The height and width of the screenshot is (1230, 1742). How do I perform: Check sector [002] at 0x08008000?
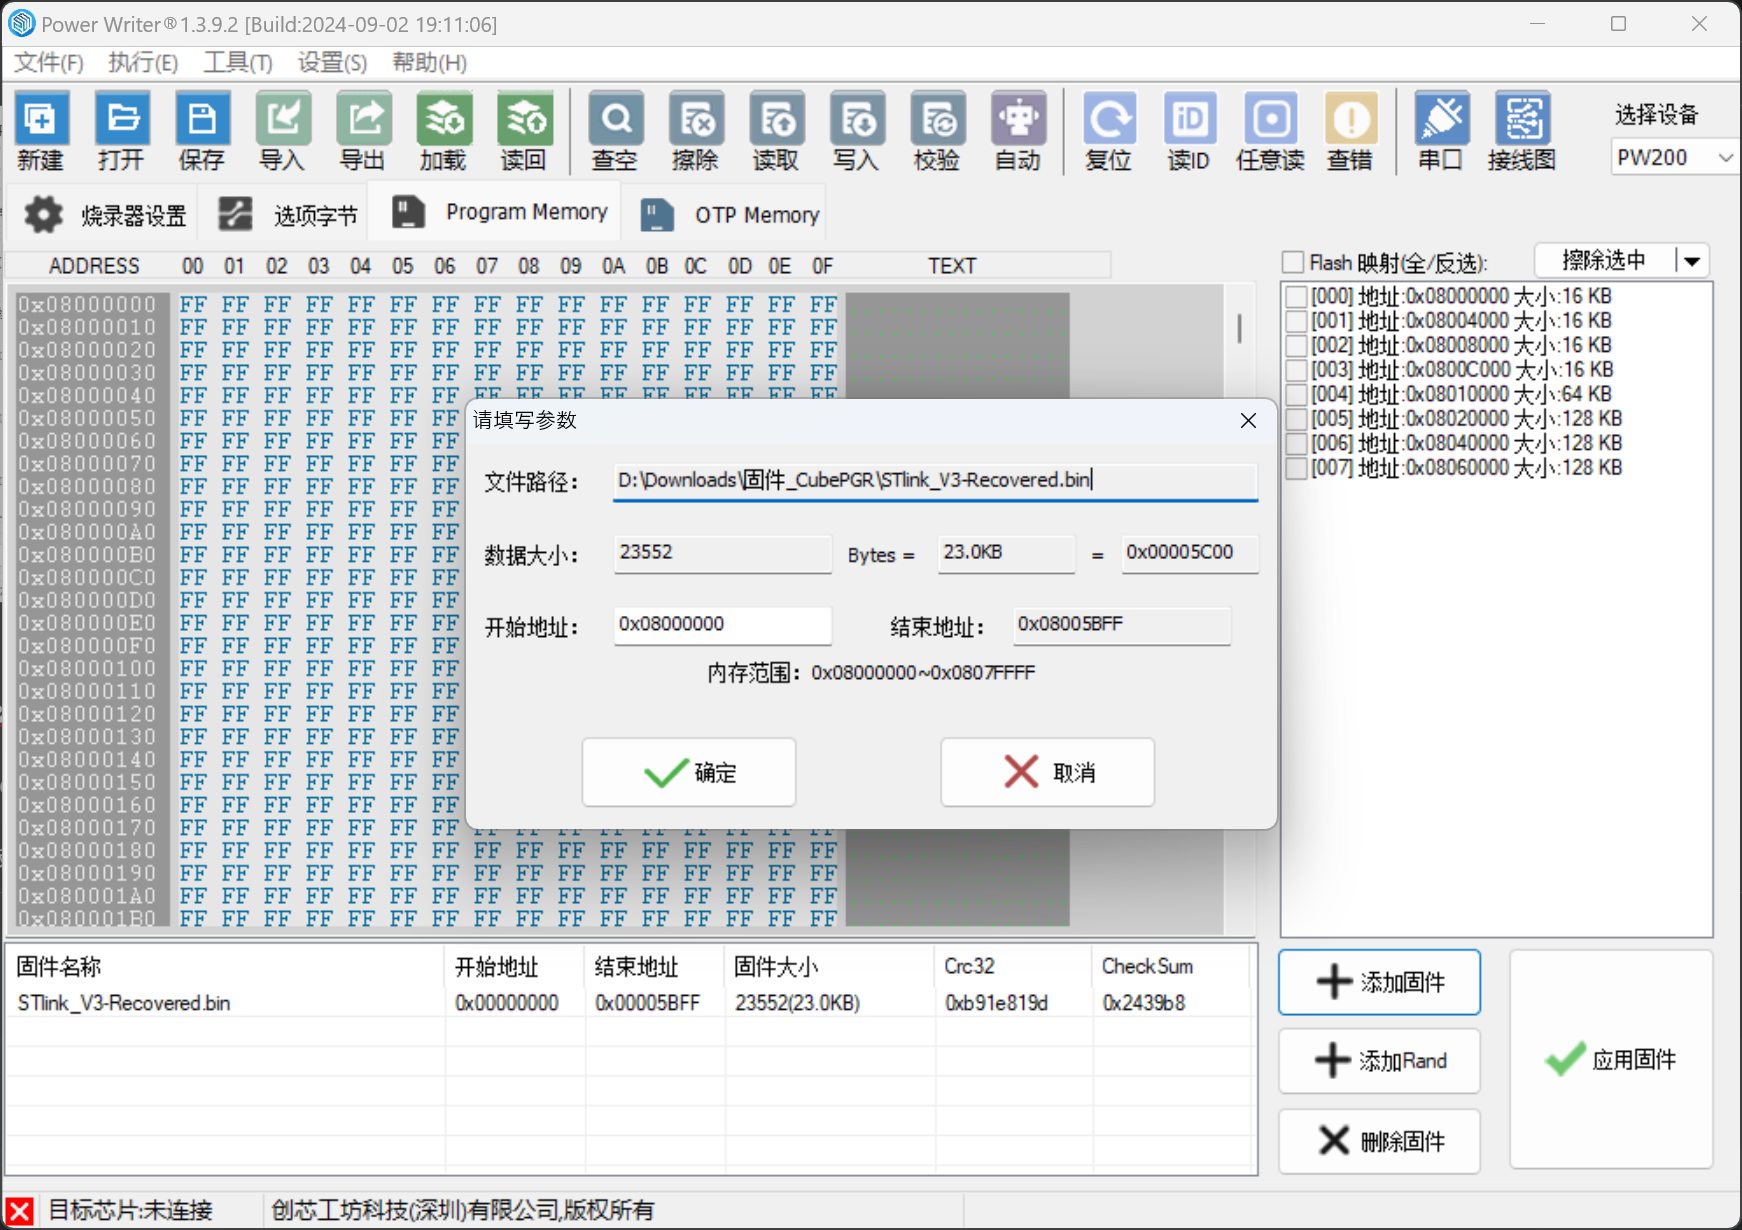[1296, 345]
